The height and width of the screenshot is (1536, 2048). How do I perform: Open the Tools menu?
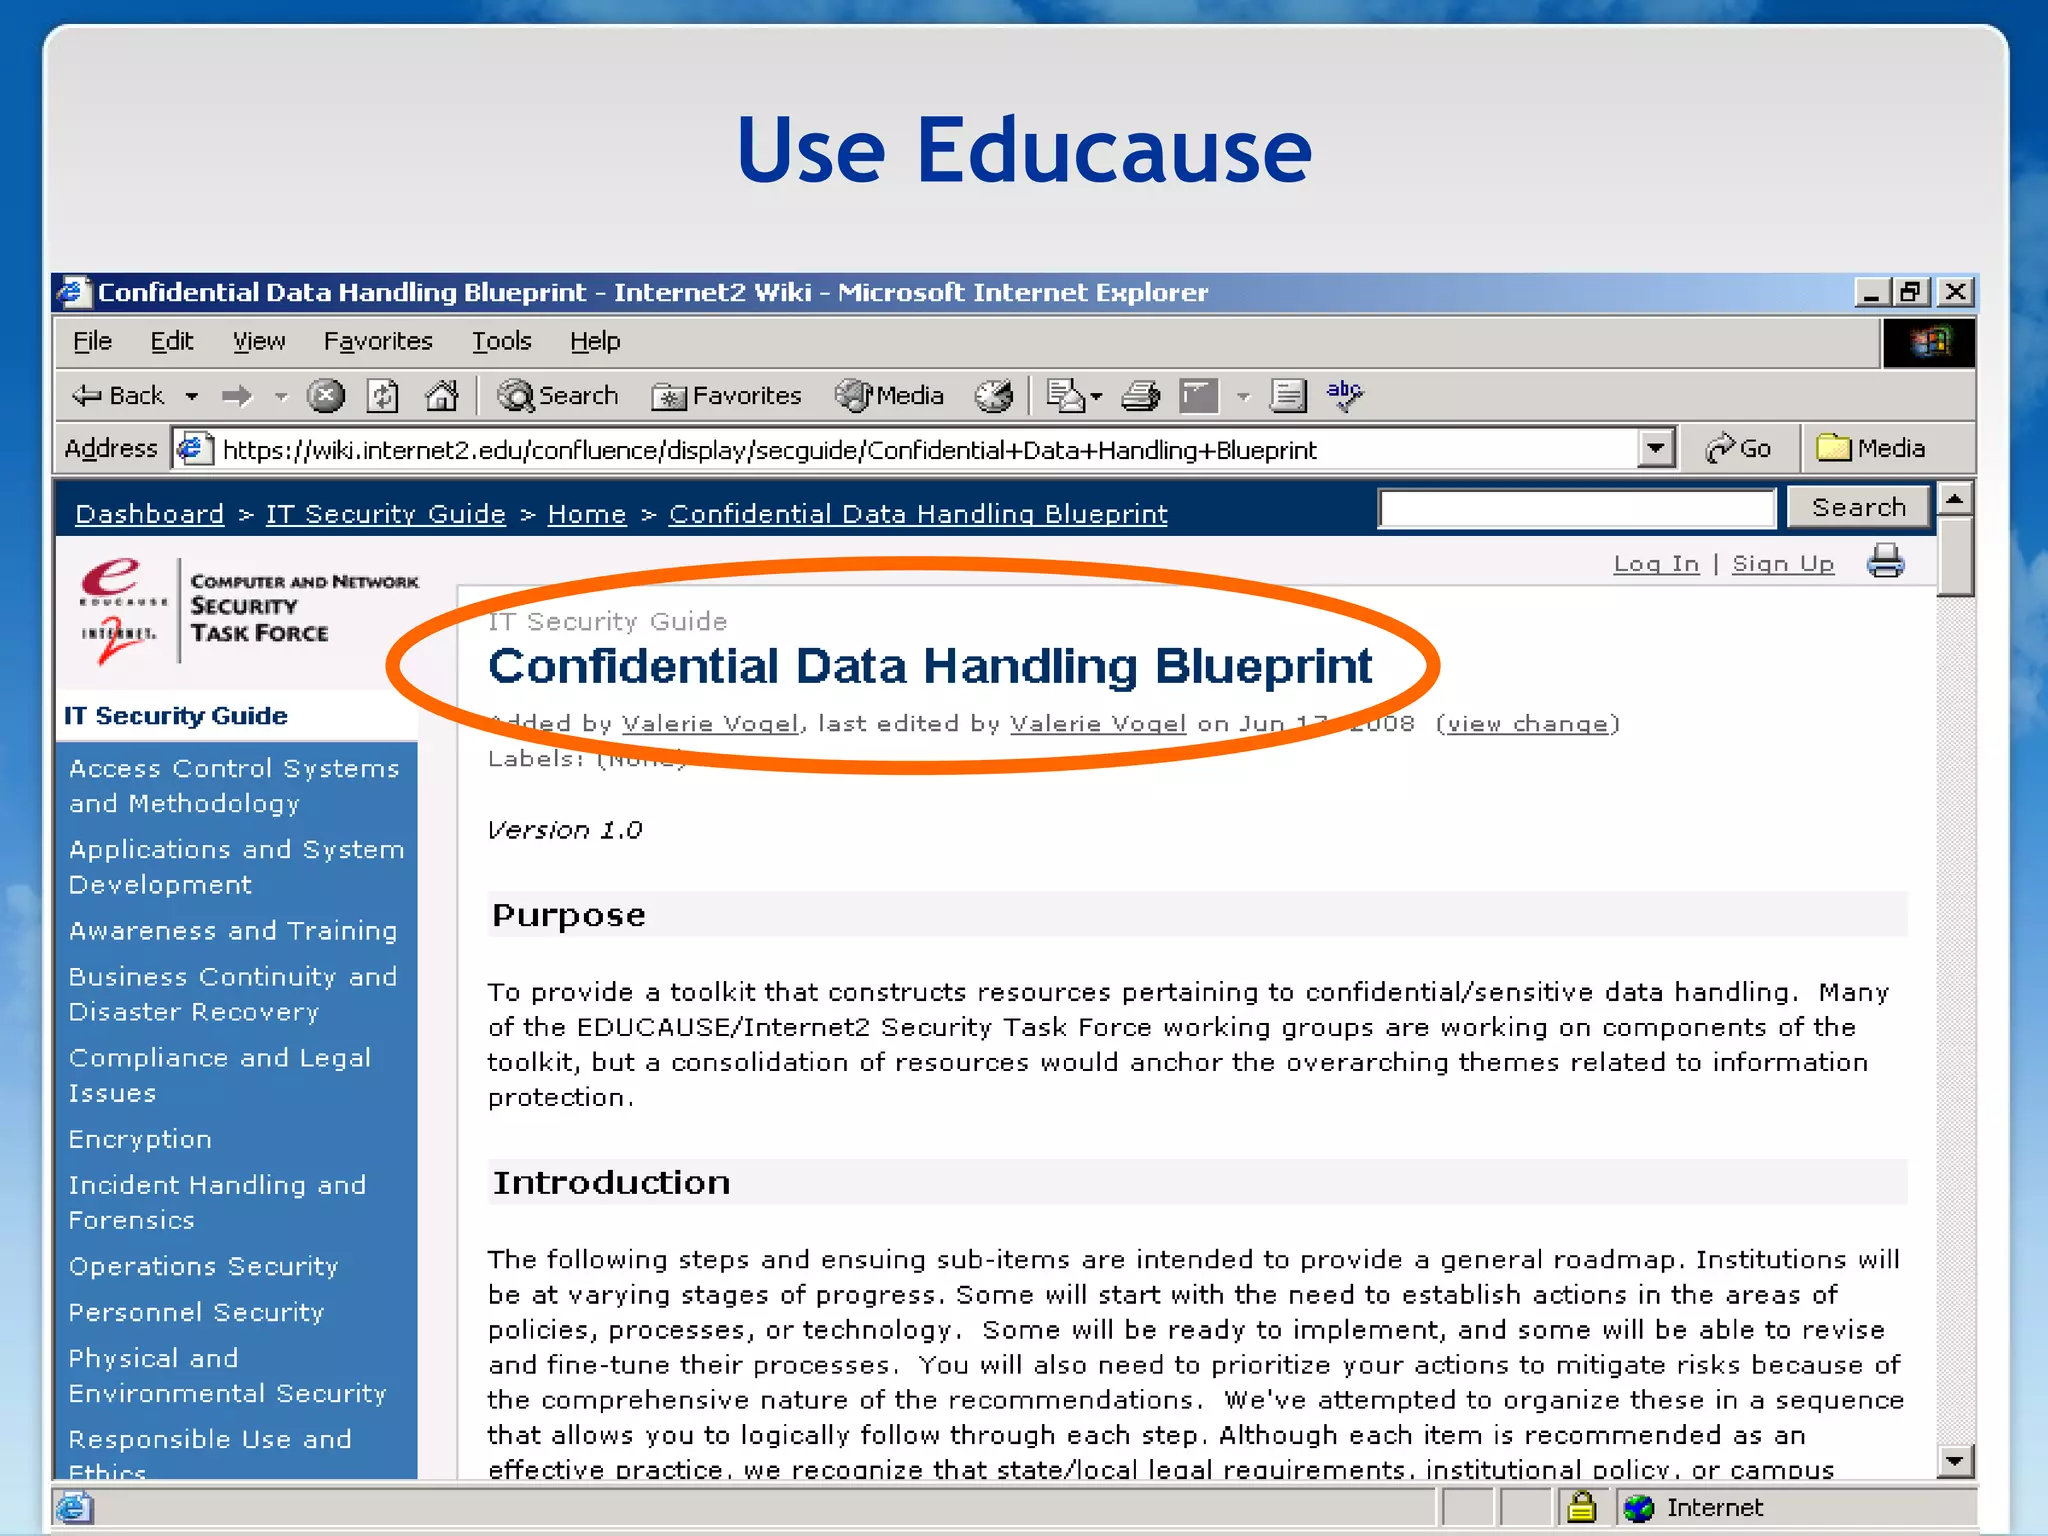coord(502,342)
